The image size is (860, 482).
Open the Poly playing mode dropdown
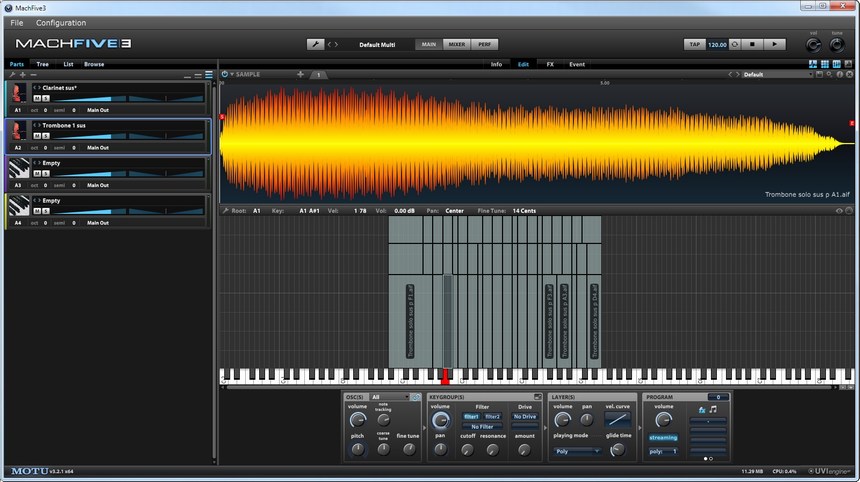click(x=577, y=451)
